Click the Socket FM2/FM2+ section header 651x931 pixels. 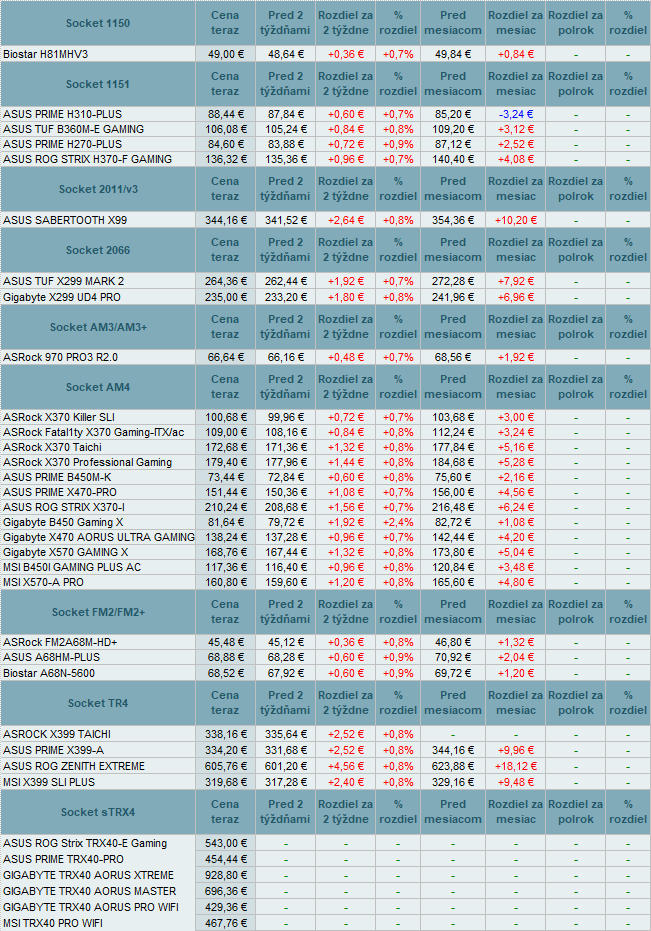(98, 612)
